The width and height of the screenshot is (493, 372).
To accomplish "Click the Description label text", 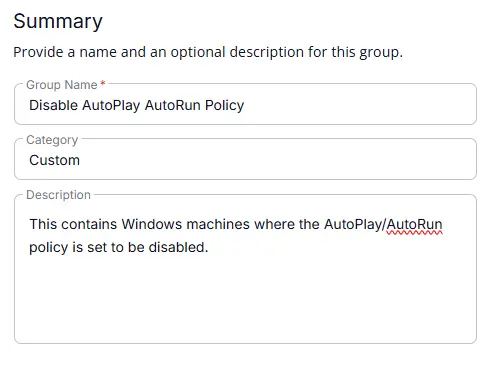I will pyautogui.click(x=58, y=195).
